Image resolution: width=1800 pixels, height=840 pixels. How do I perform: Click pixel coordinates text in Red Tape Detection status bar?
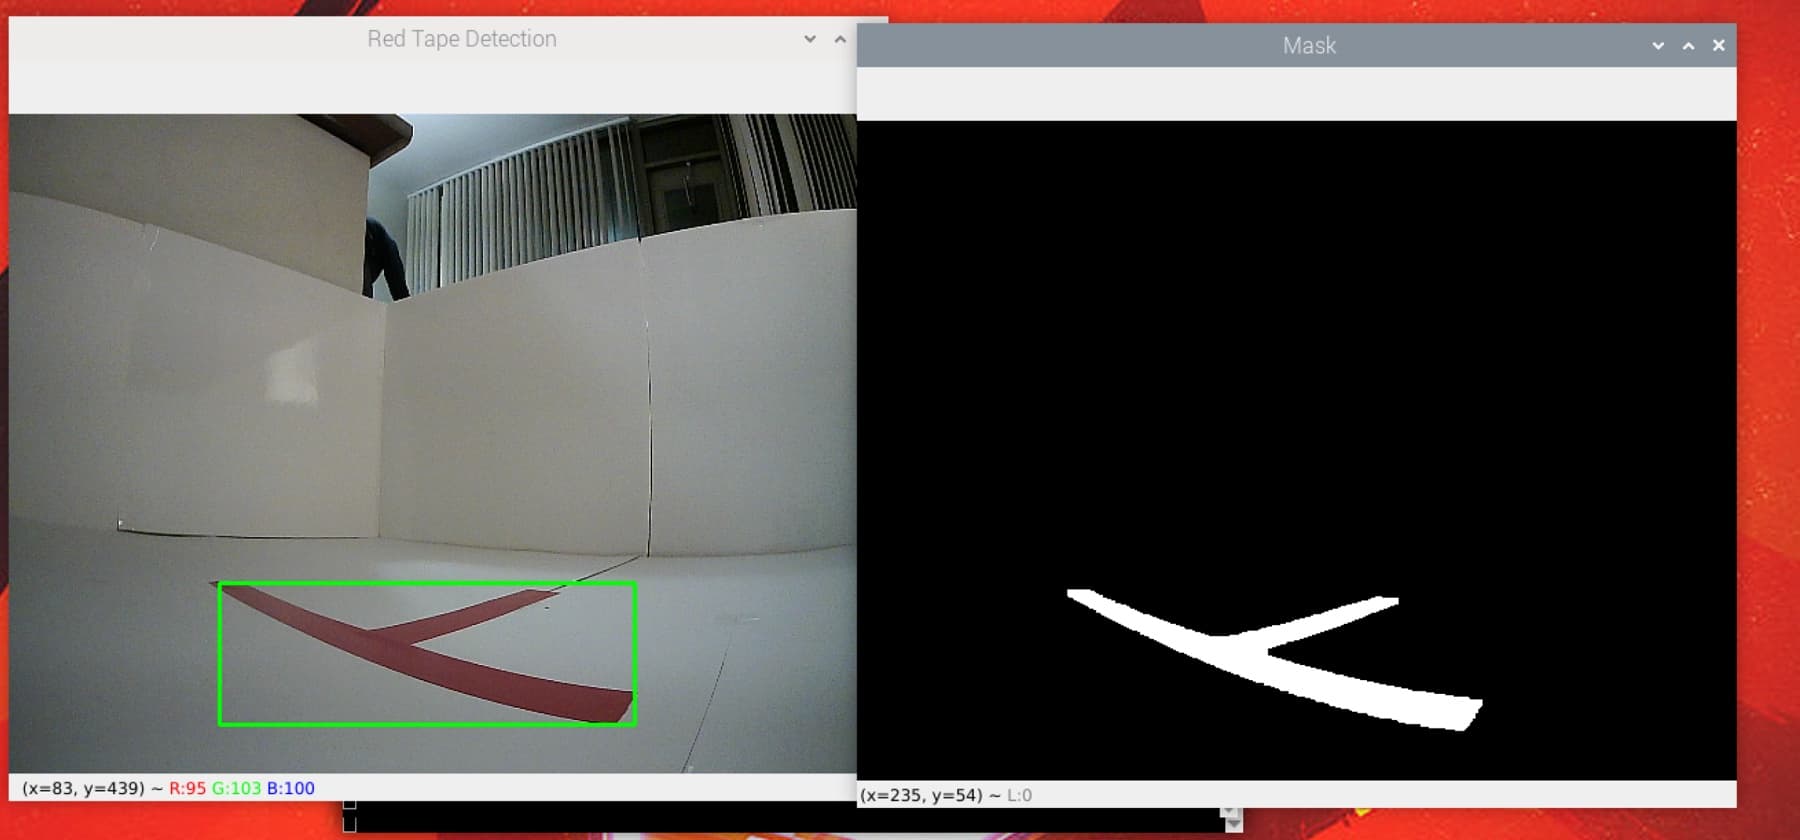84,788
